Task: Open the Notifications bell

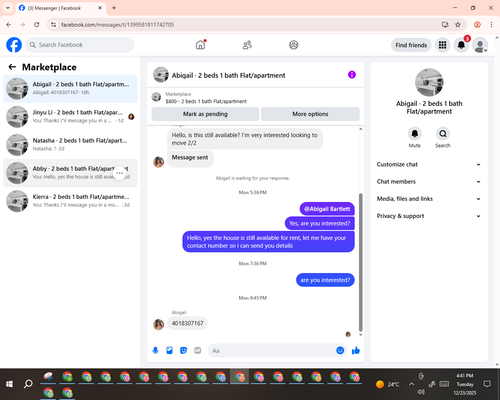Action: [x=461, y=45]
